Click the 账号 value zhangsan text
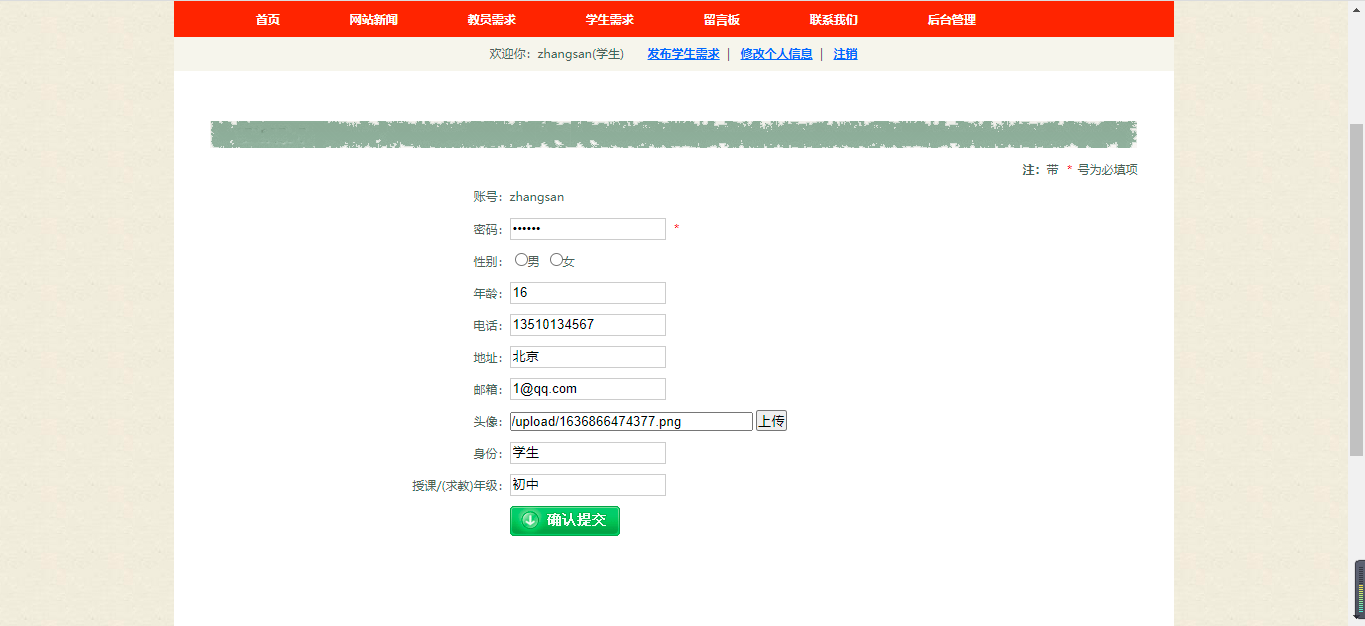Screen dimensions: 1365x626 coord(537,197)
